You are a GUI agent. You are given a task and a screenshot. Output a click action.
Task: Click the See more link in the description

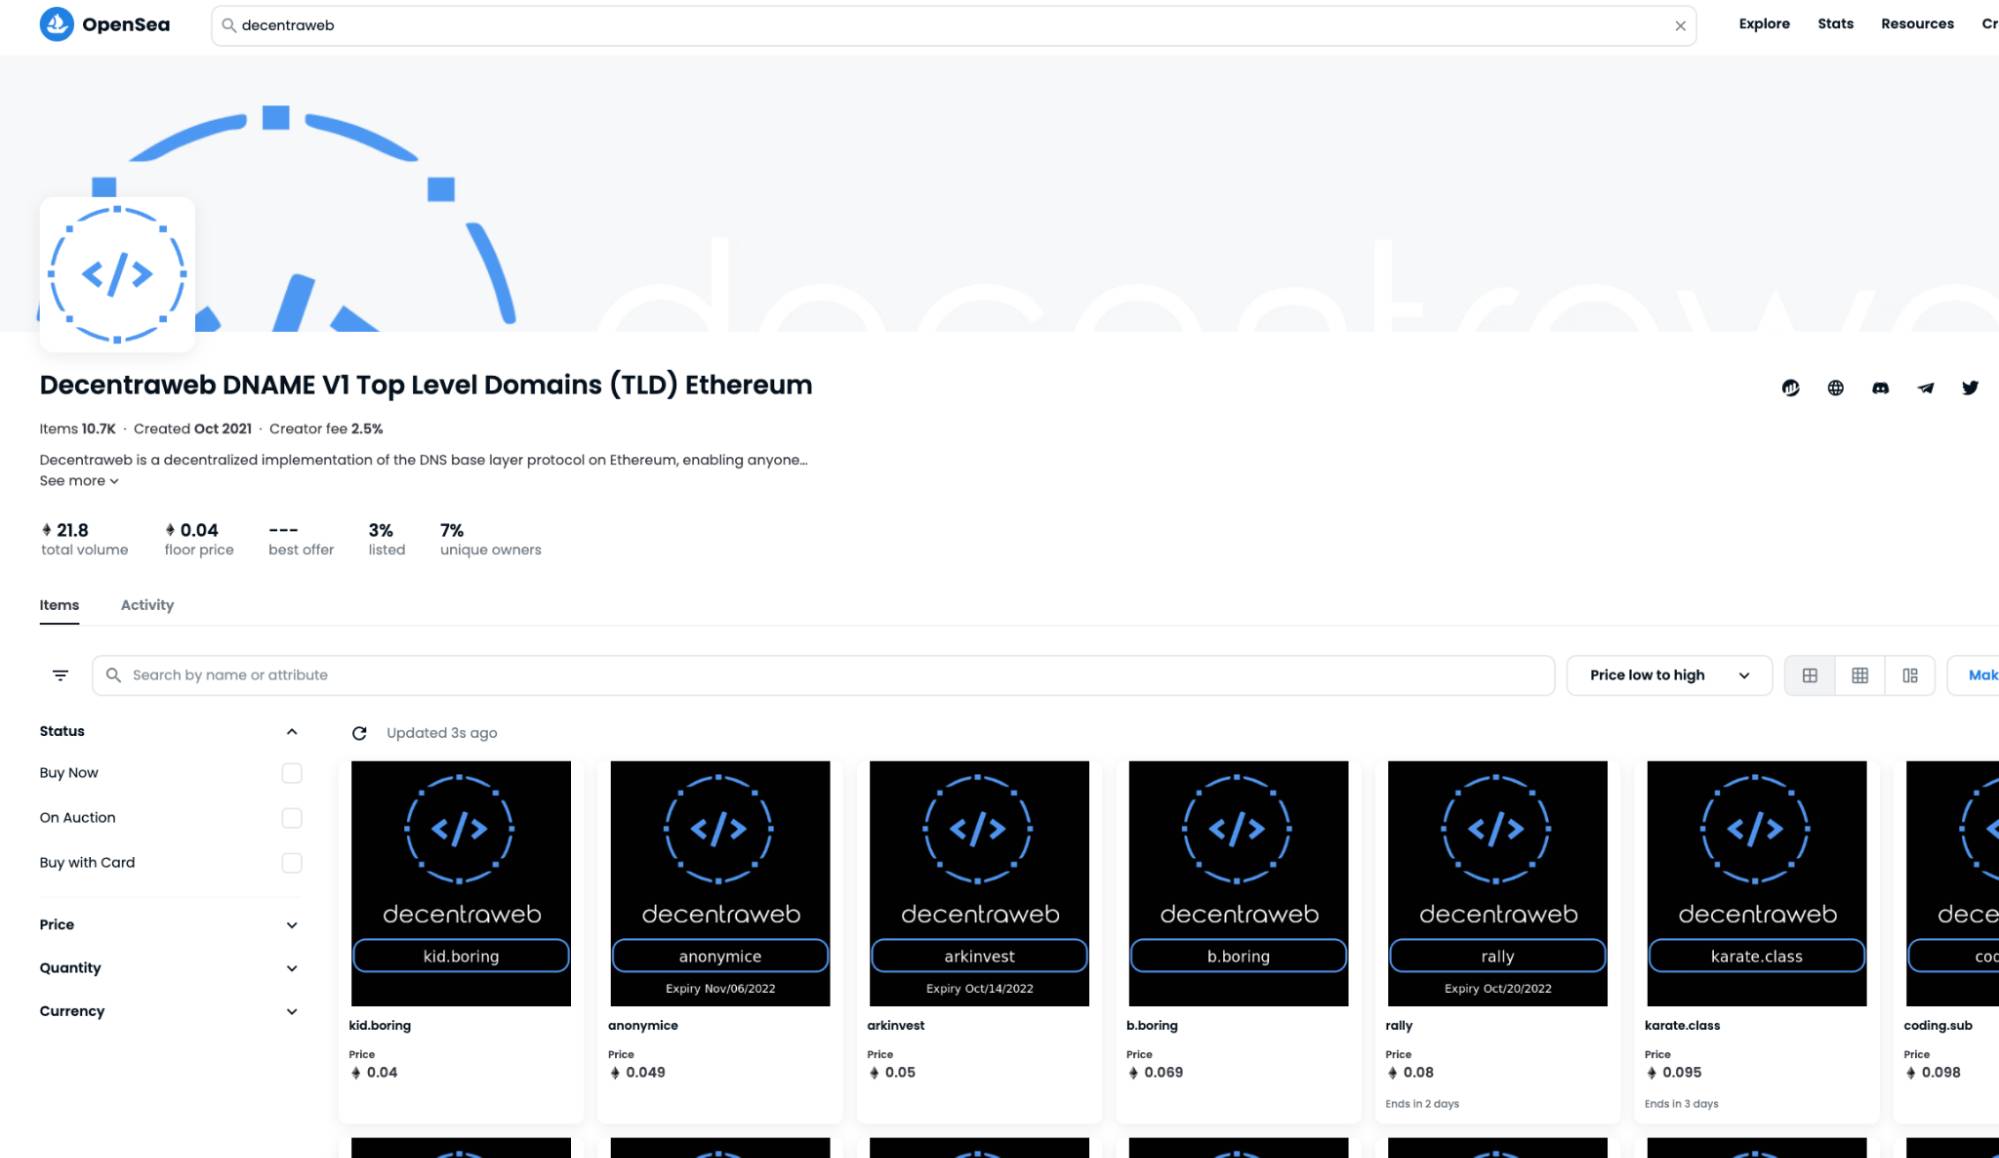coord(77,480)
